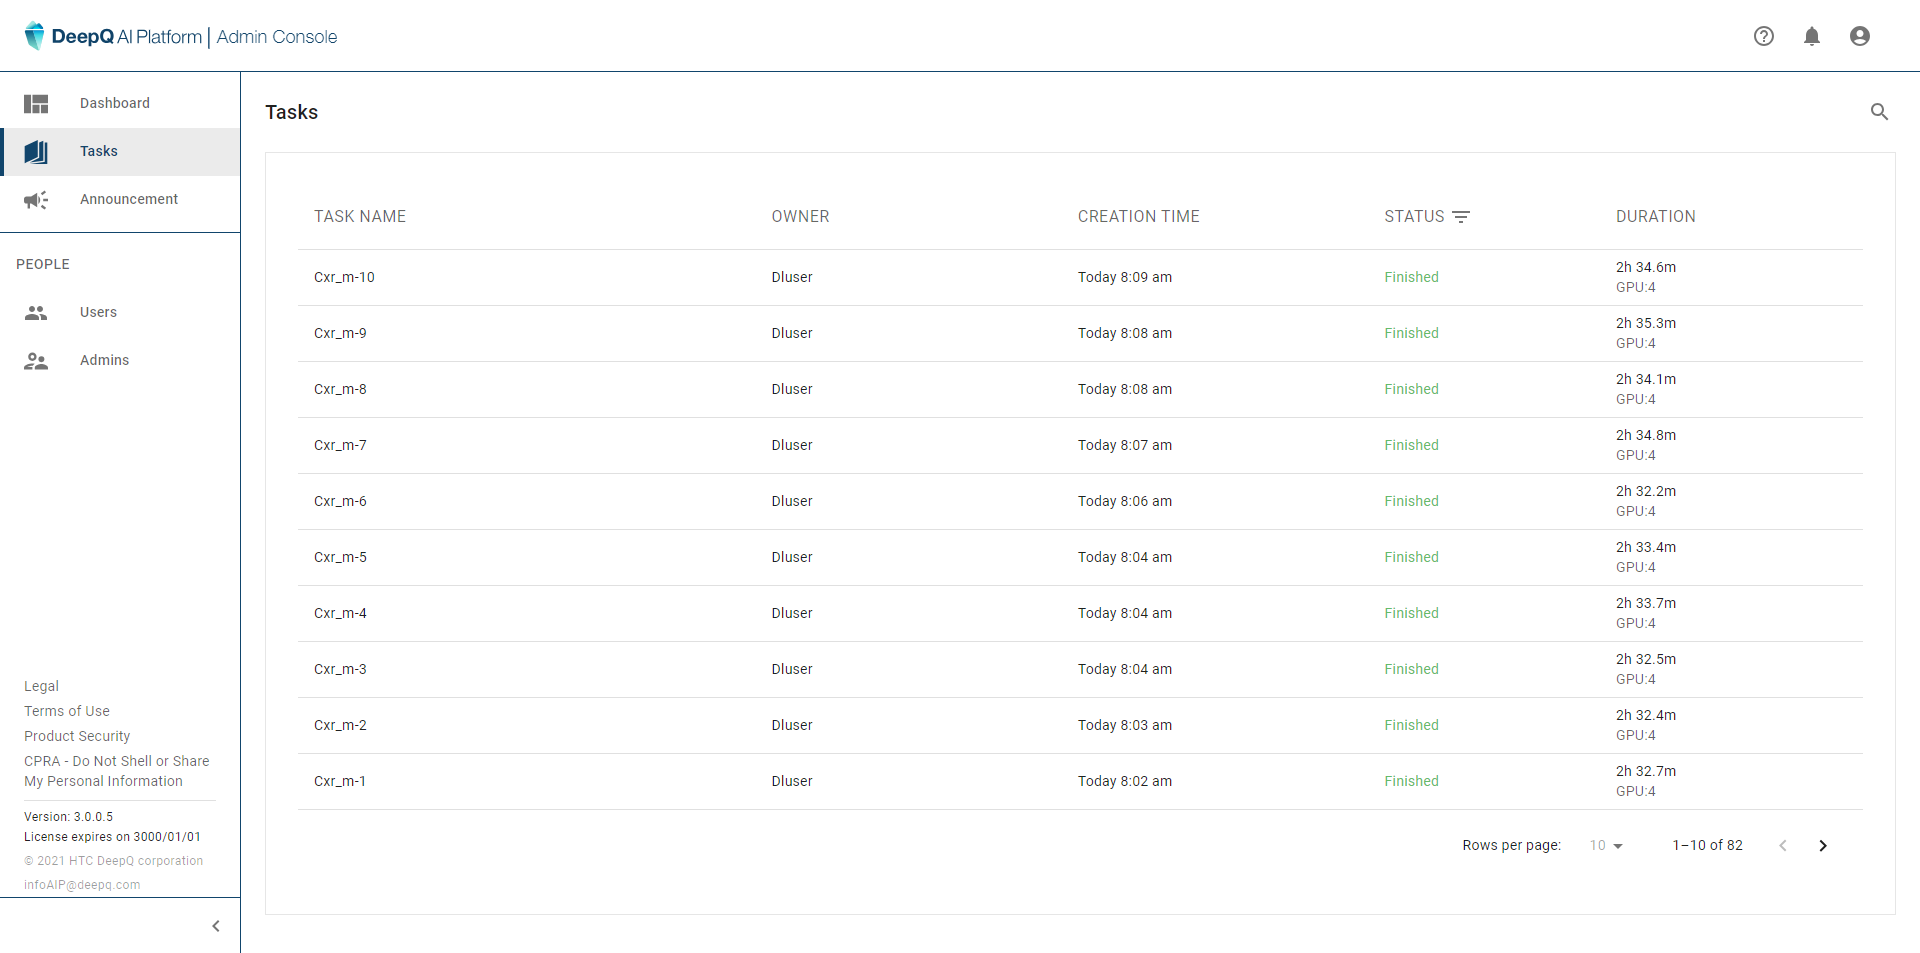Click the Users people icon

pos(36,313)
